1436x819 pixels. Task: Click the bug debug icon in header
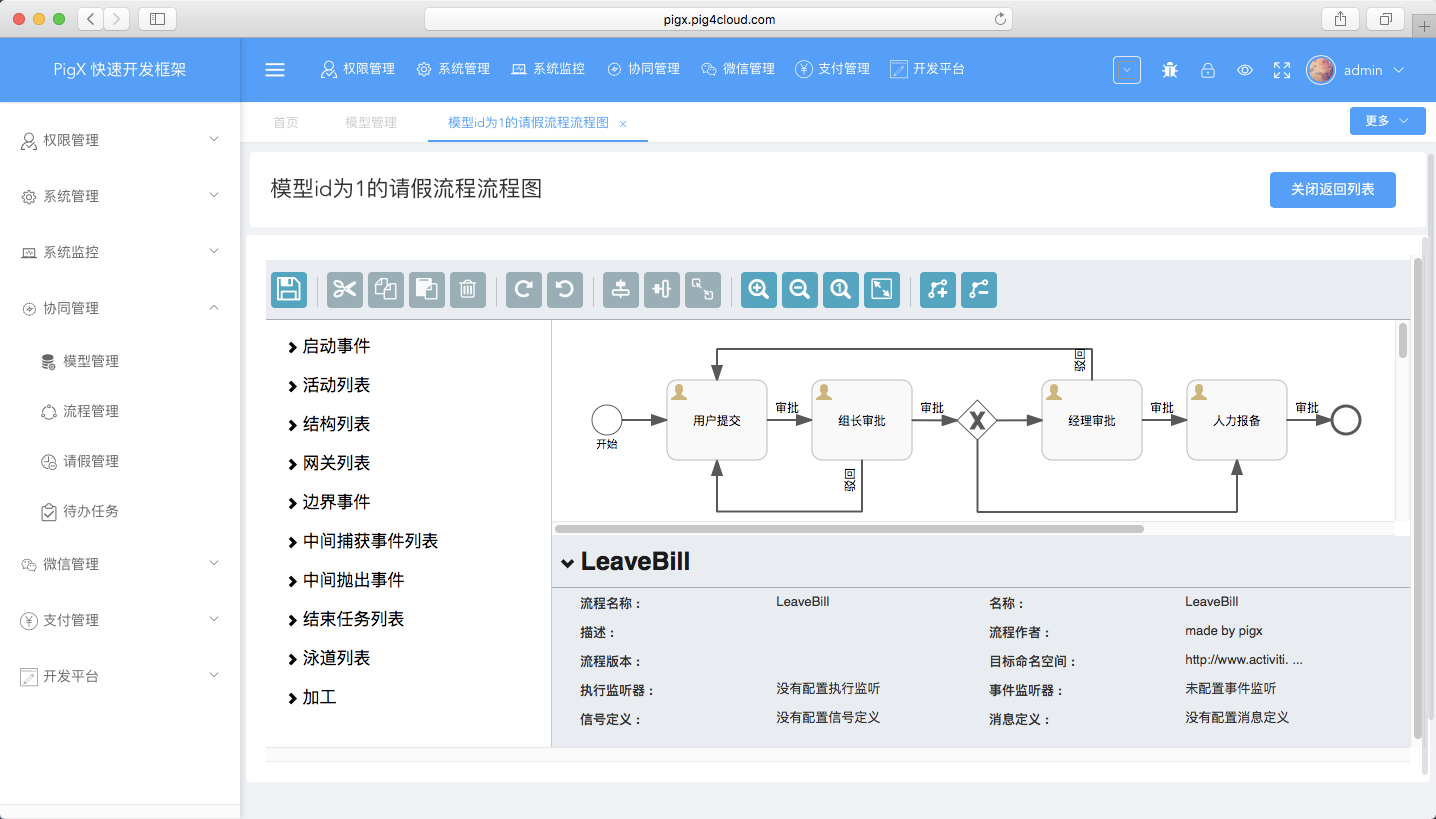point(1170,70)
